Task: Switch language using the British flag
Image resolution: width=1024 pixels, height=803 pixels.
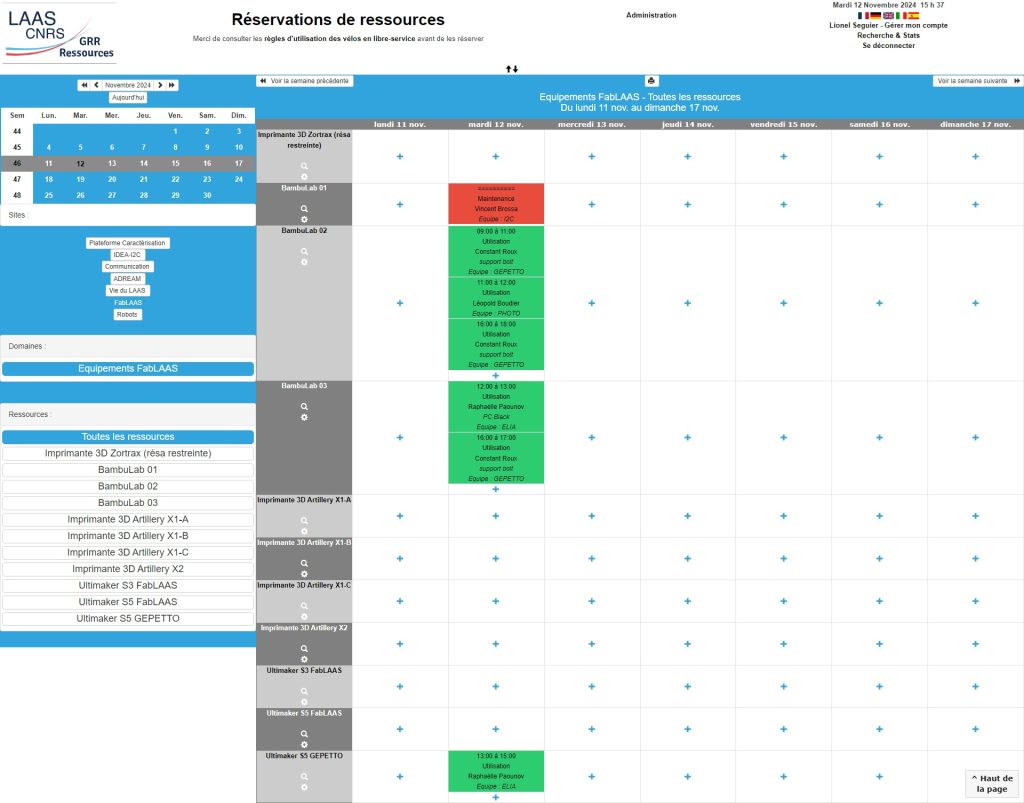Action: [888, 16]
